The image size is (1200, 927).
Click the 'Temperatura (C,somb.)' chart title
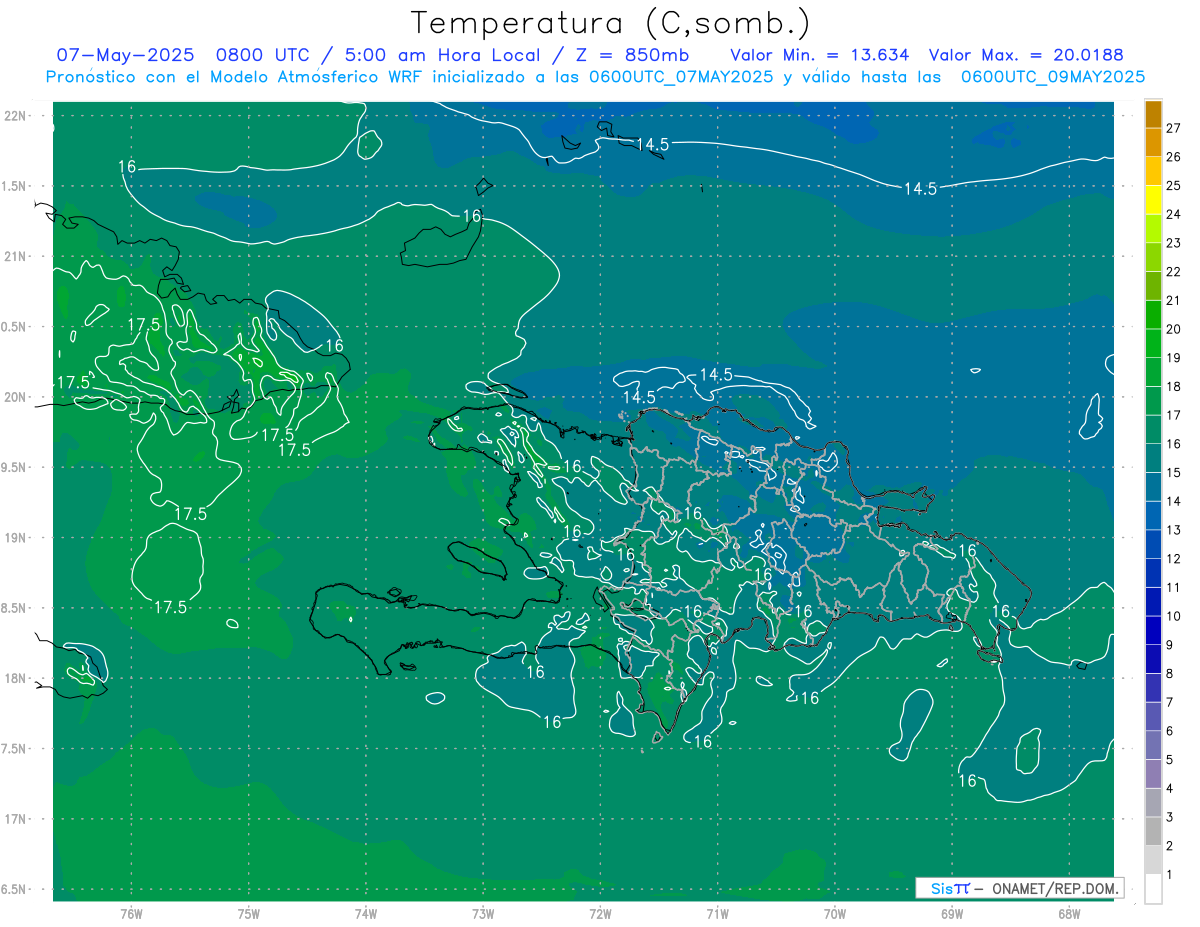[x=610, y=22]
